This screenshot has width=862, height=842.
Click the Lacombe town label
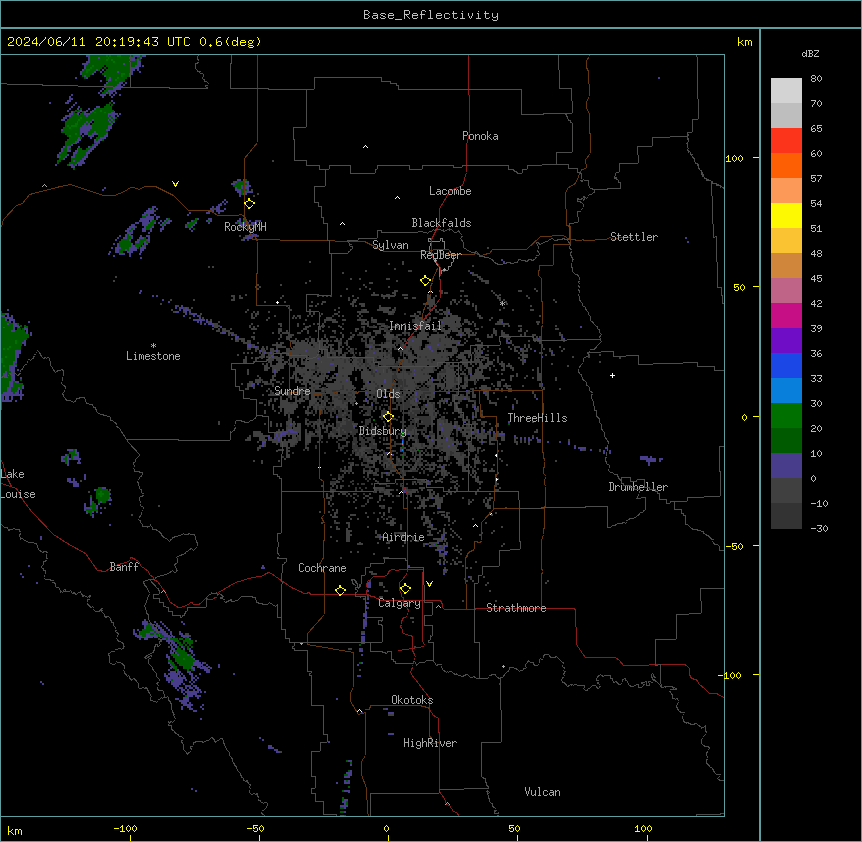click(x=450, y=191)
